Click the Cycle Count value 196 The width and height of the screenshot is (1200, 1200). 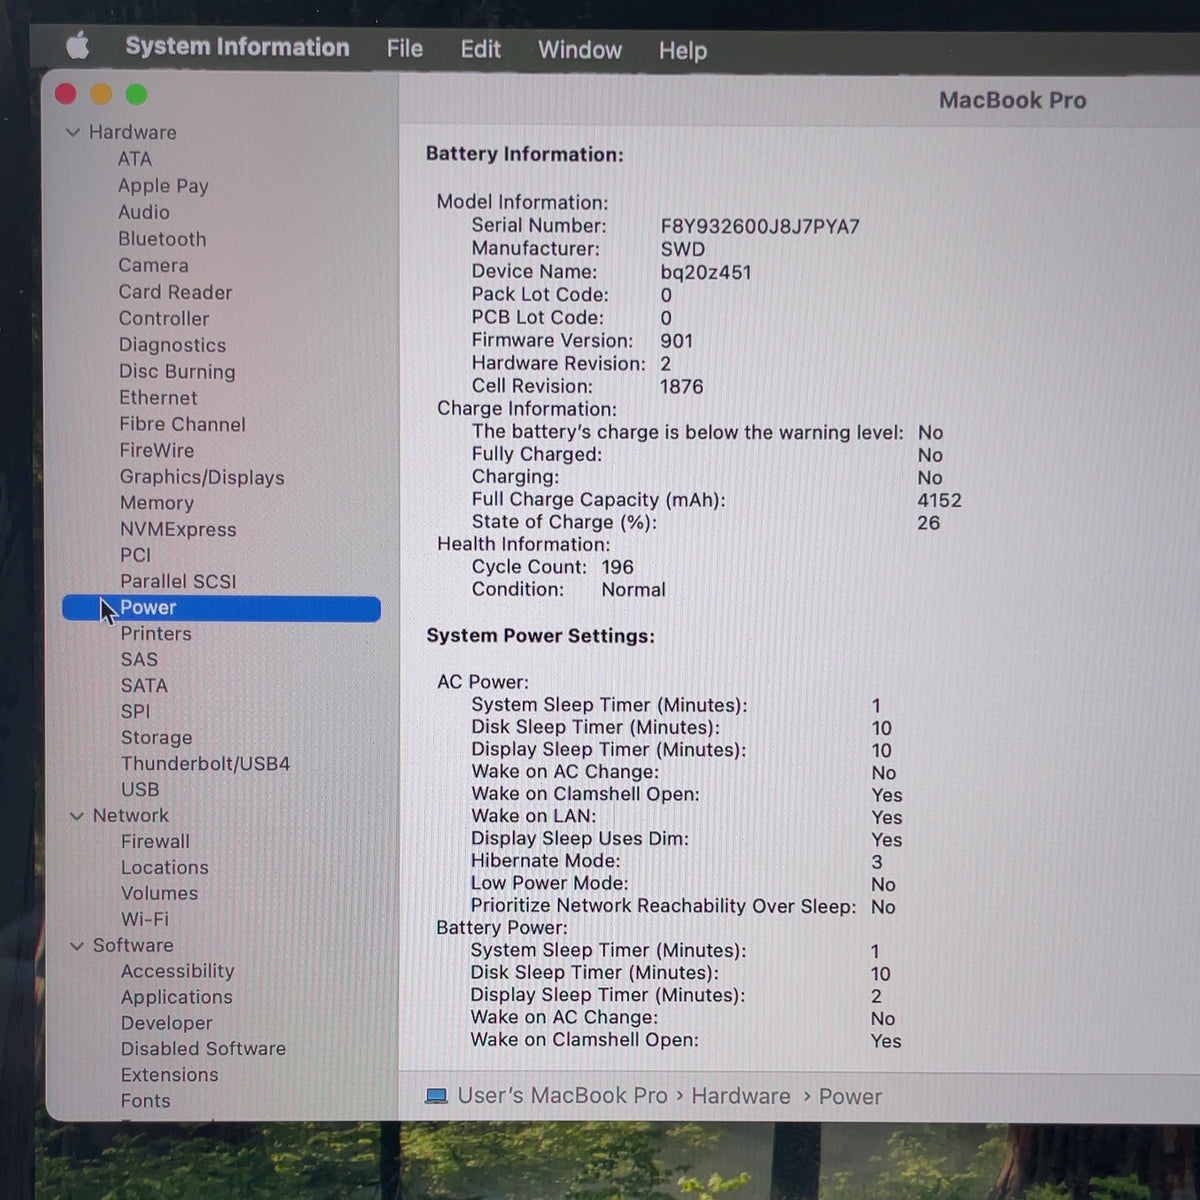[x=617, y=567]
